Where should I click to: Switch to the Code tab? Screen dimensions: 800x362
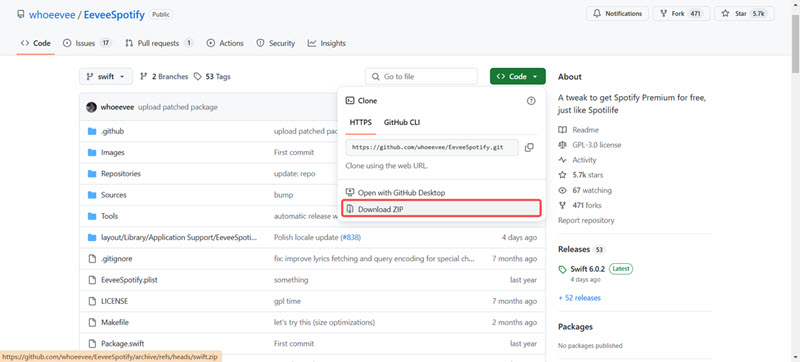tap(36, 43)
